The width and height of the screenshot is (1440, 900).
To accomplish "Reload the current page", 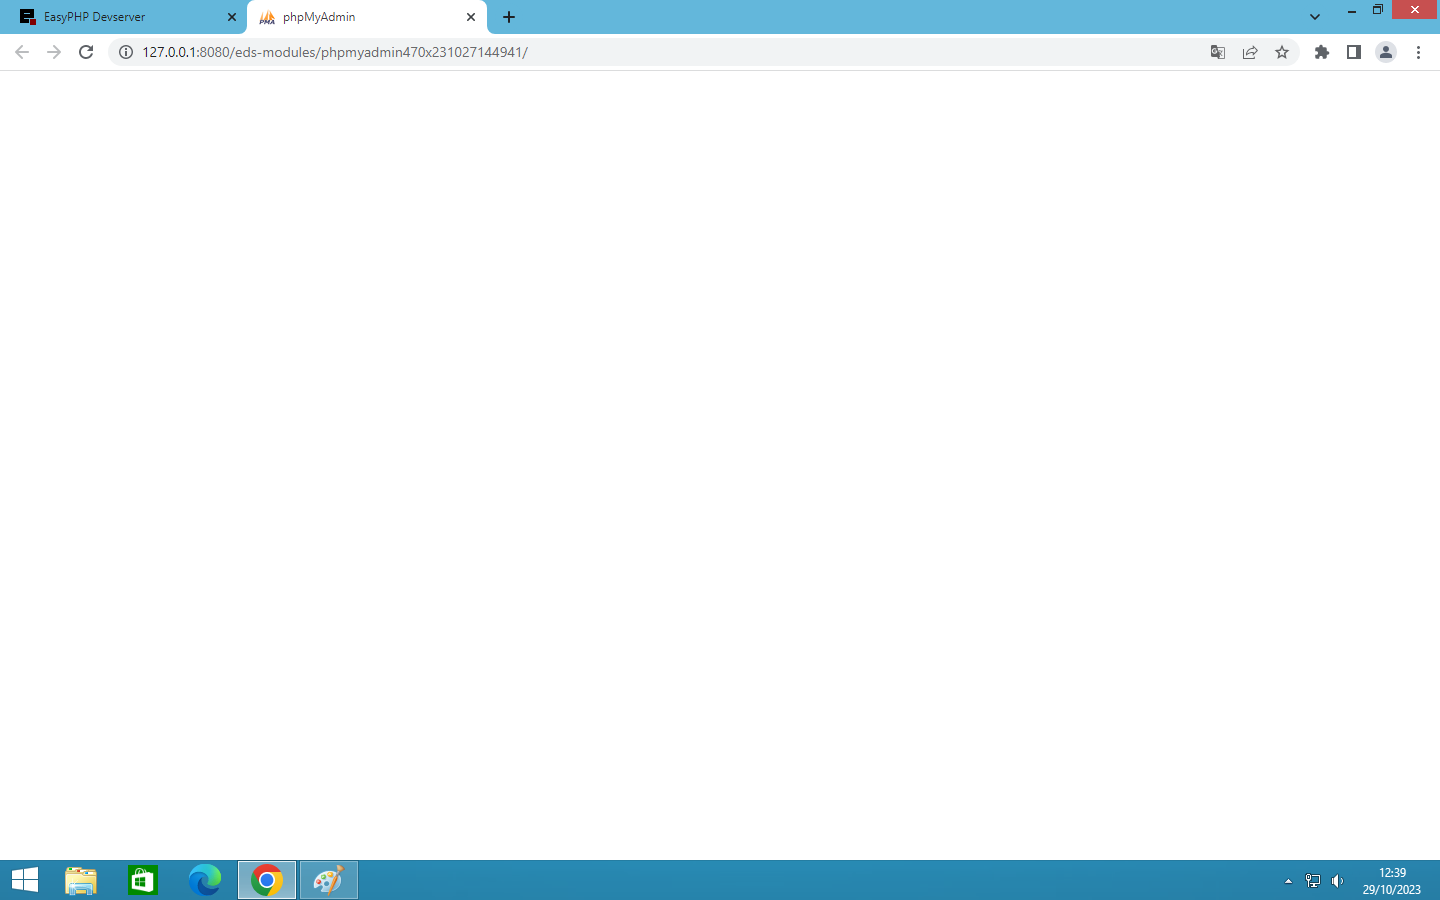I will [x=86, y=52].
